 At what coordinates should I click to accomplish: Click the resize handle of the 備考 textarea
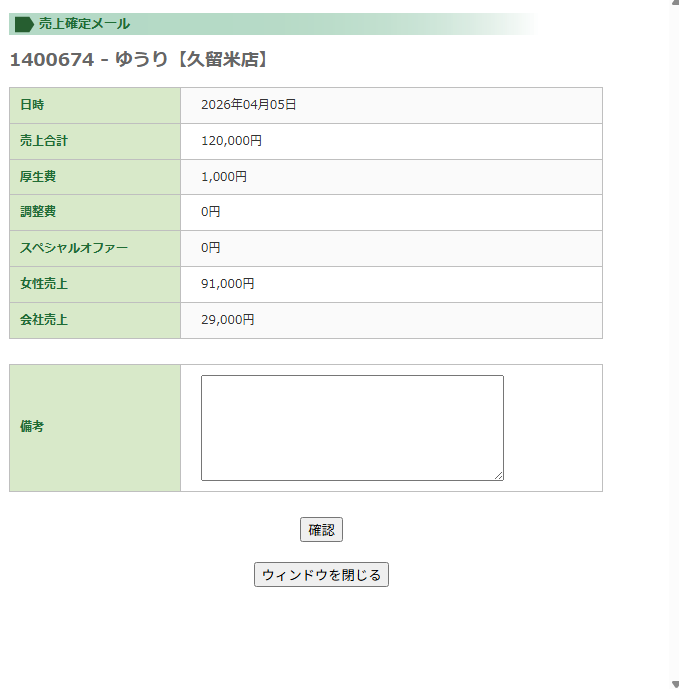point(498,475)
